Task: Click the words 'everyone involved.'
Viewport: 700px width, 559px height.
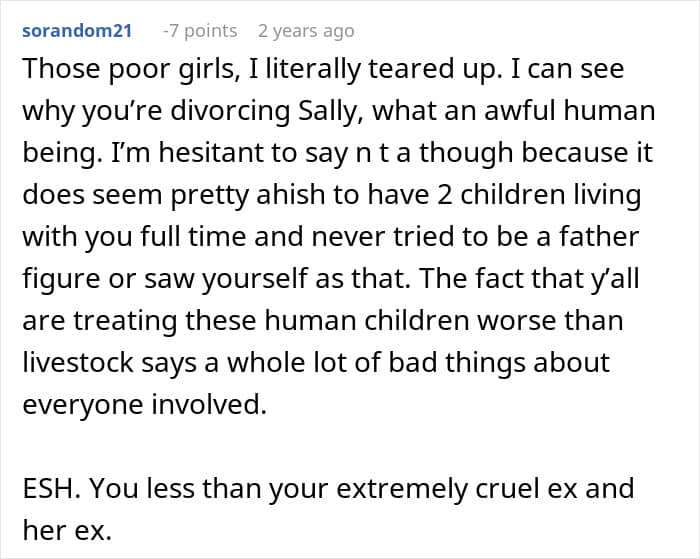Action: coord(144,405)
